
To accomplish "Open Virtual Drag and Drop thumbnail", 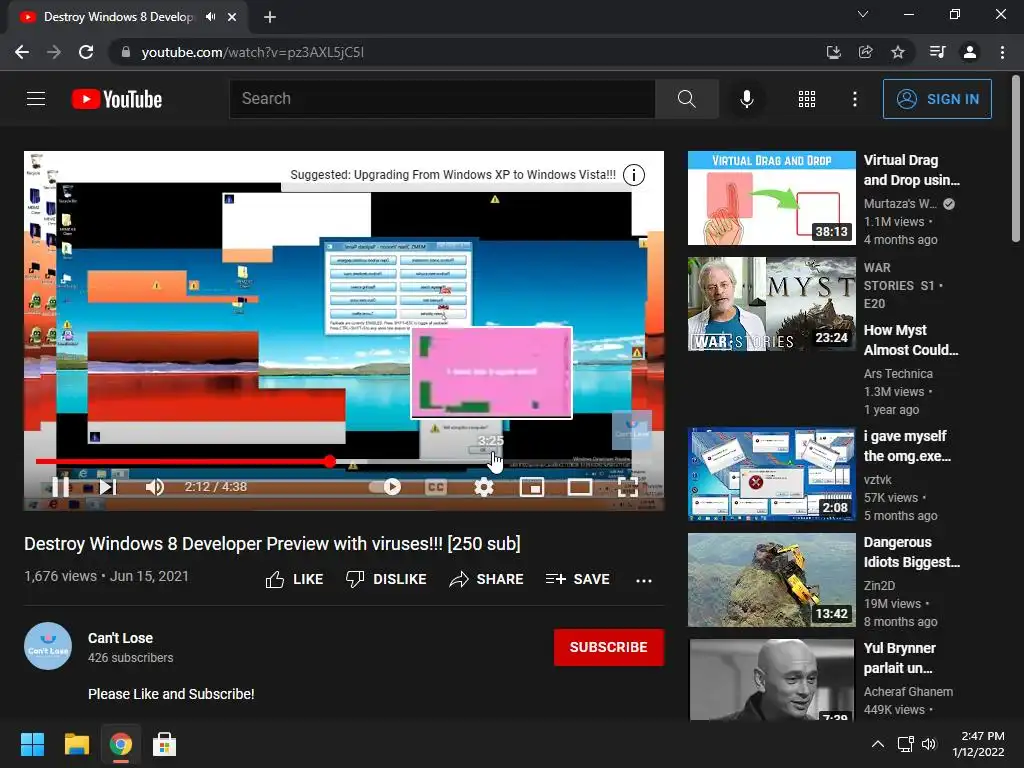I will 771,198.
